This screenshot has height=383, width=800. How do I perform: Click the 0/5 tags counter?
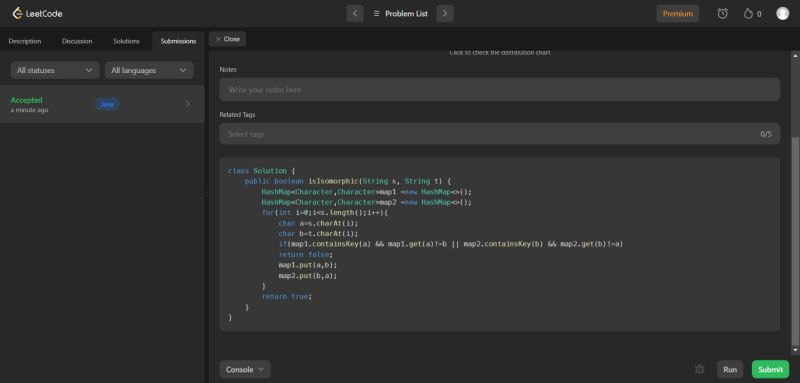766,134
